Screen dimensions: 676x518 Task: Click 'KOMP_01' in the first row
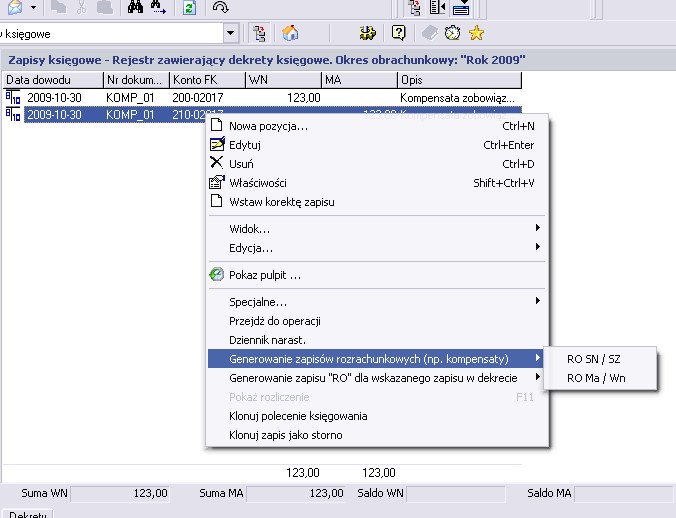click(130, 98)
